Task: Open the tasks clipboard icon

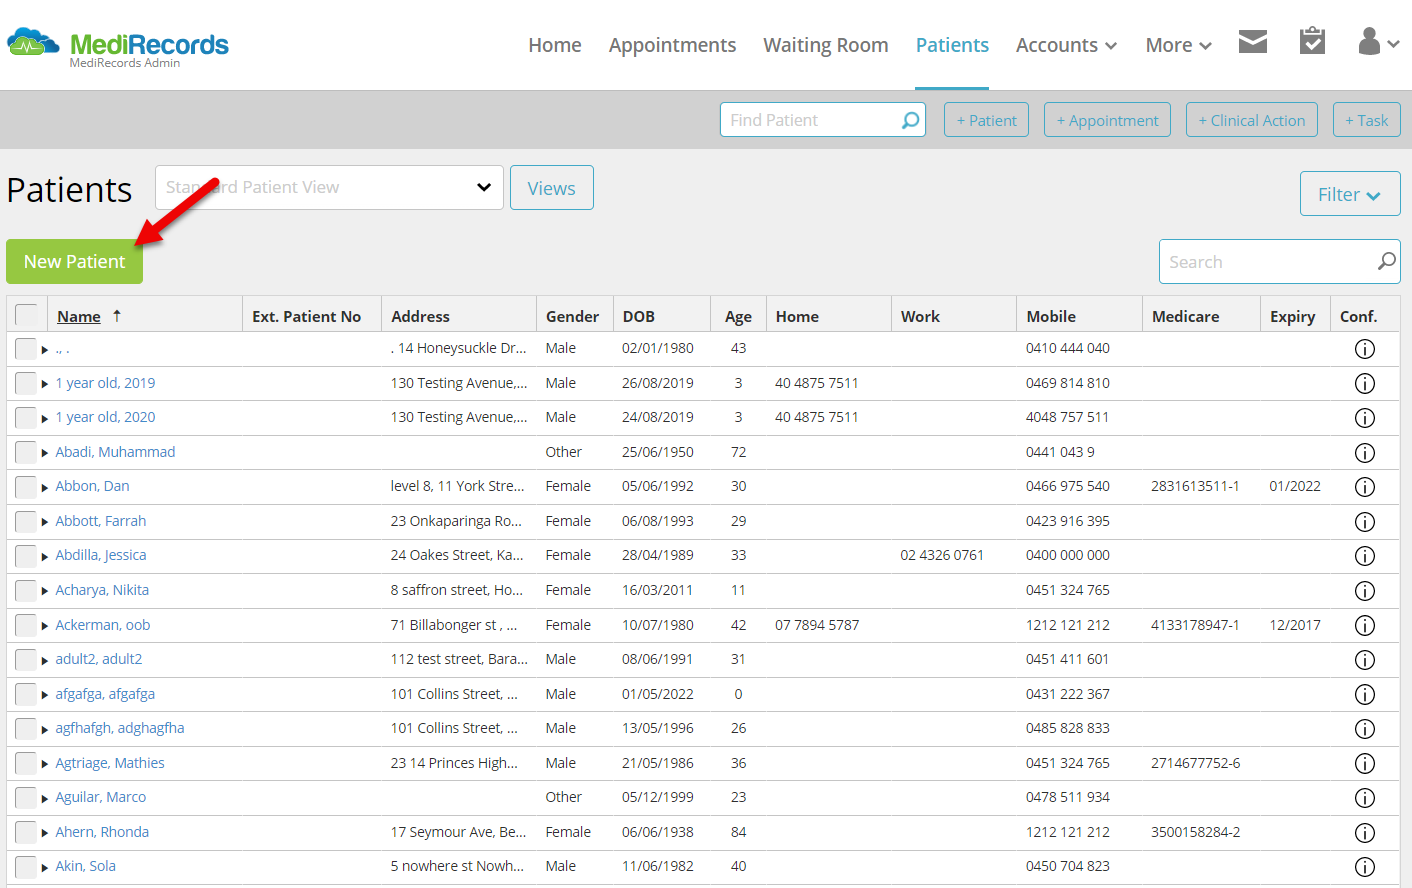Action: [1312, 41]
